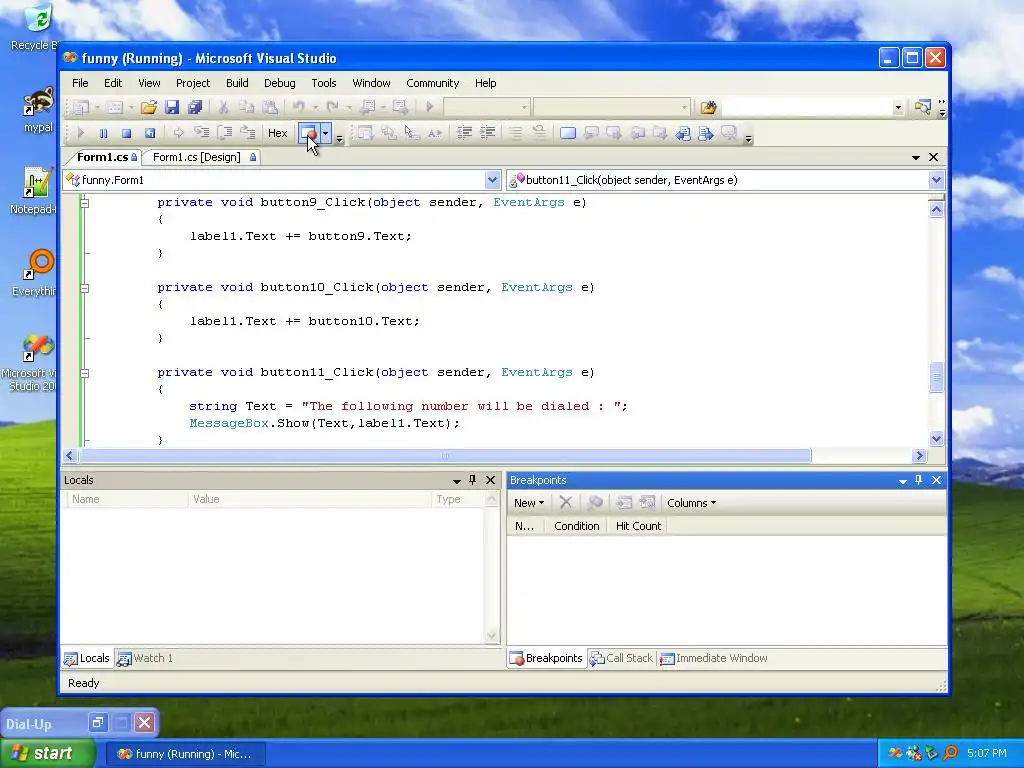
Task: Open the Help menu
Action: pyautogui.click(x=485, y=83)
